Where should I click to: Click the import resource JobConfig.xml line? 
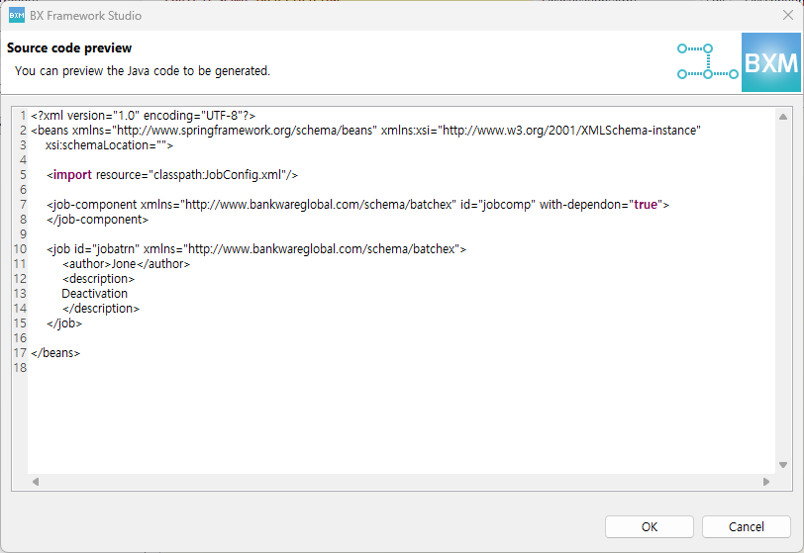coord(172,175)
